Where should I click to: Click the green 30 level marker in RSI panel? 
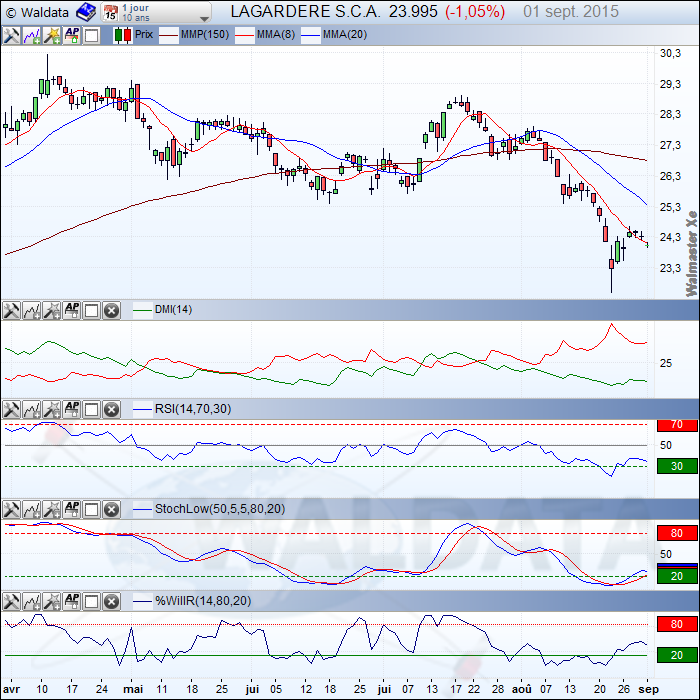tap(677, 467)
